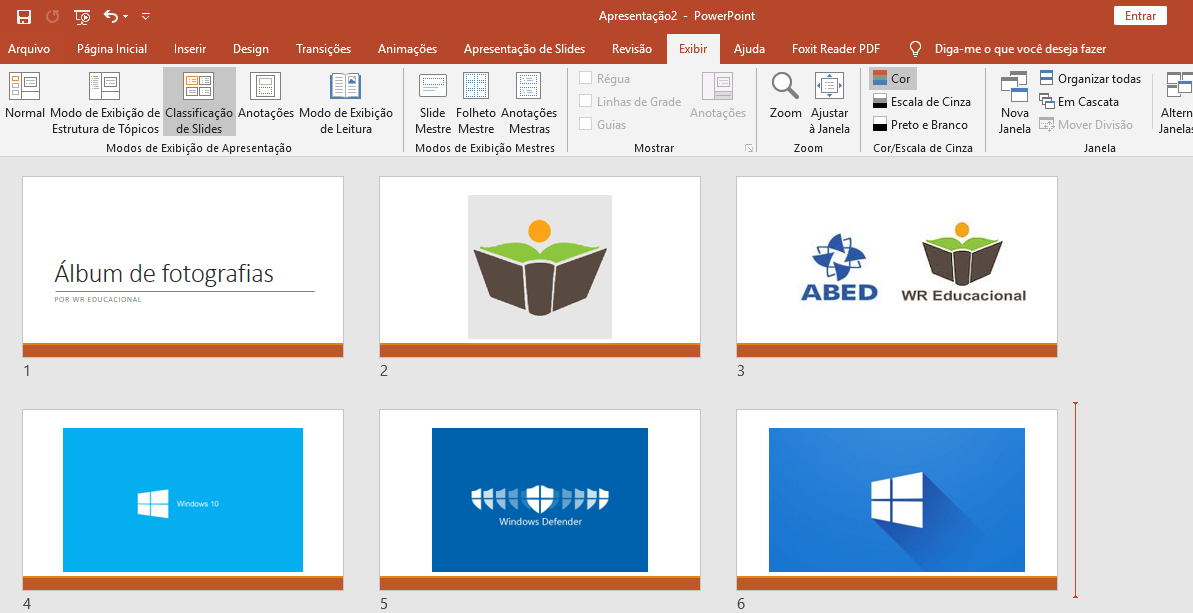Image resolution: width=1193 pixels, height=613 pixels.
Task: Open the Slide Mestre view
Action: click(x=432, y=100)
